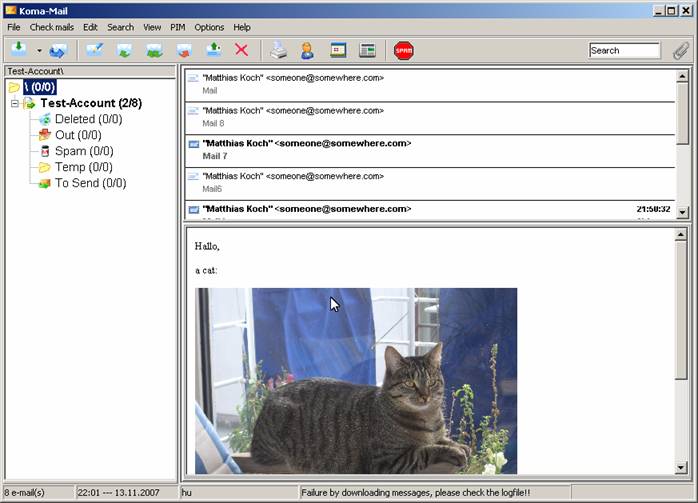Select the Out (0/0) folder

coord(78,135)
